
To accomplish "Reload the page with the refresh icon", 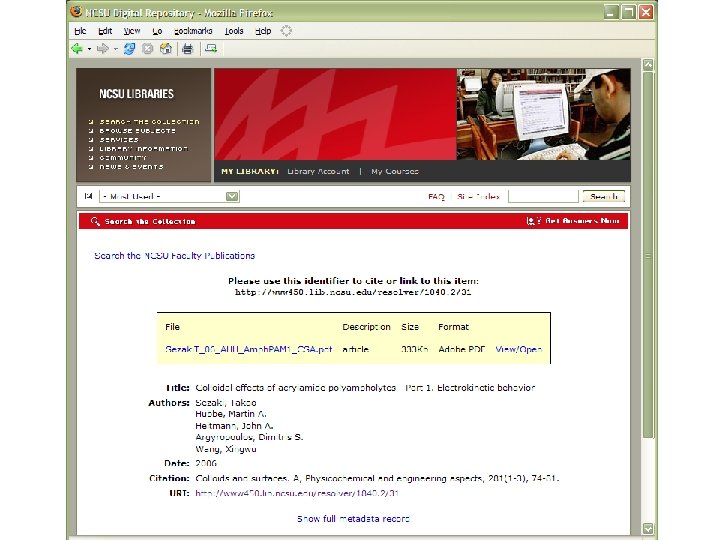I will [x=129, y=48].
